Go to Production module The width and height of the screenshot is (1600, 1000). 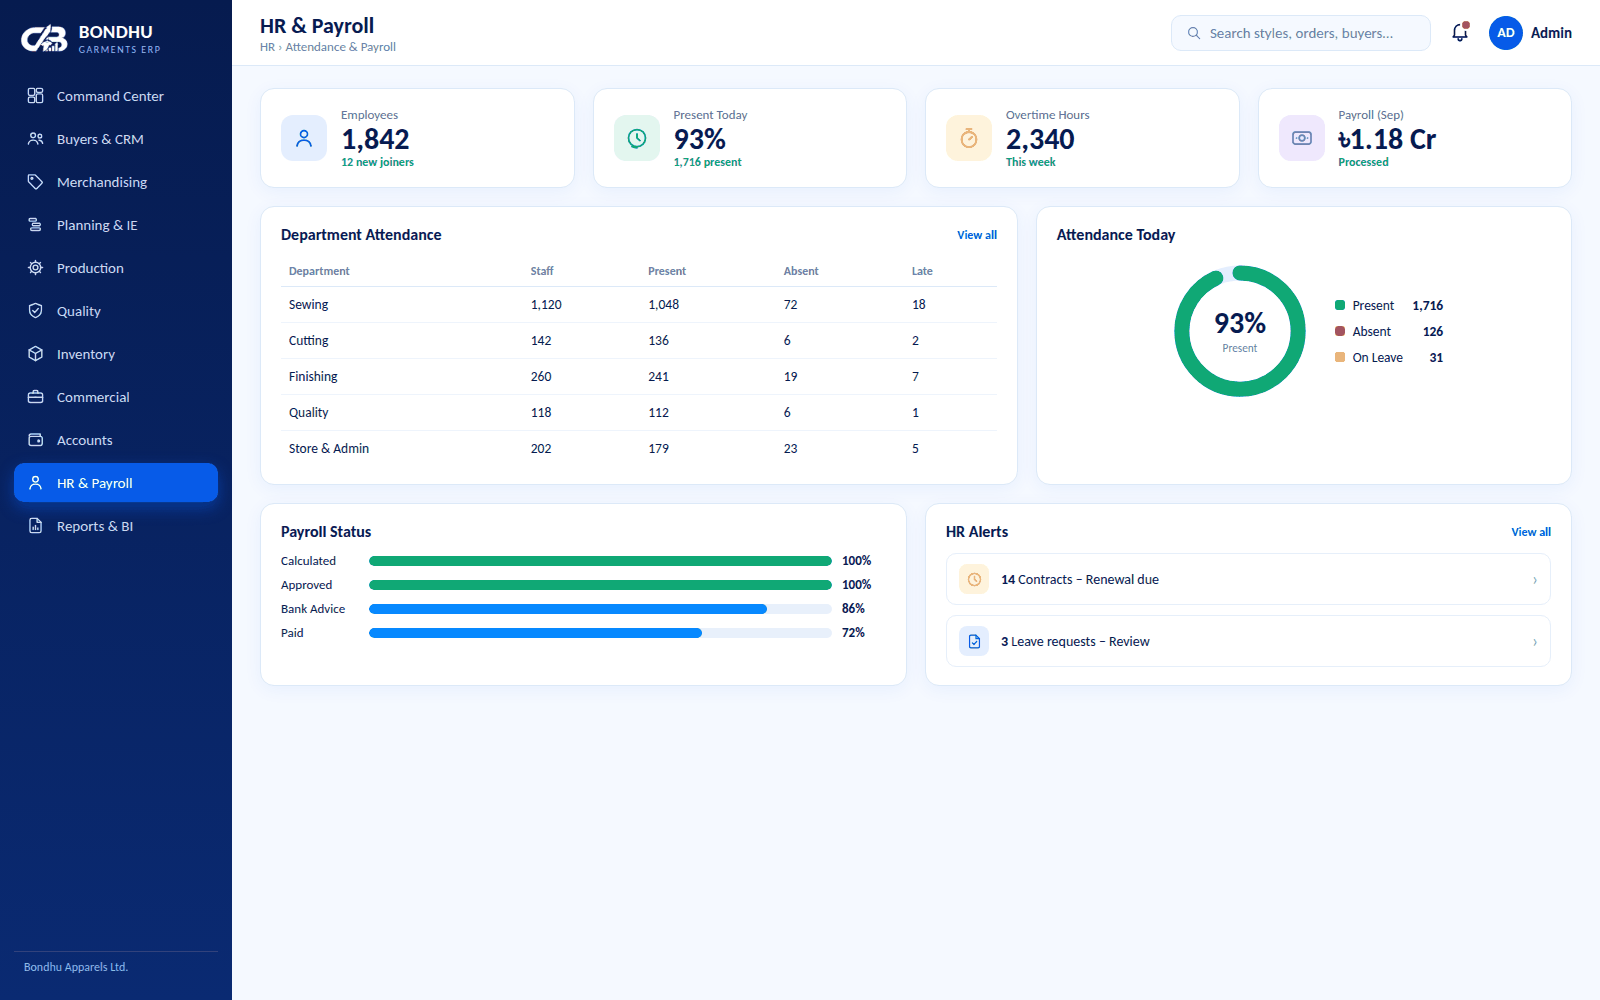(x=116, y=268)
